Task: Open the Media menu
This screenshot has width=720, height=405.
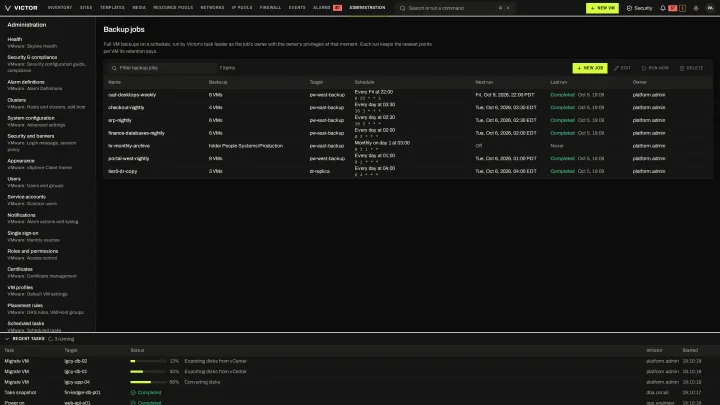Action: pyautogui.click(x=139, y=8)
